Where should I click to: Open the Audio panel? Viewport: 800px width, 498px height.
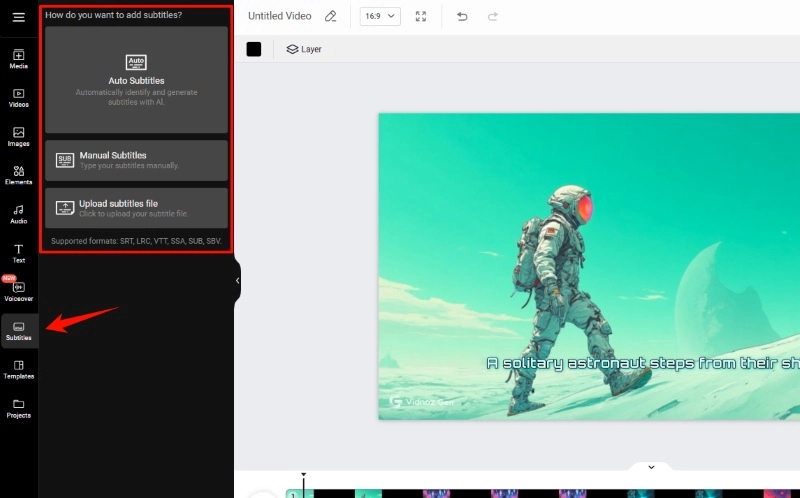(x=18, y=214)
